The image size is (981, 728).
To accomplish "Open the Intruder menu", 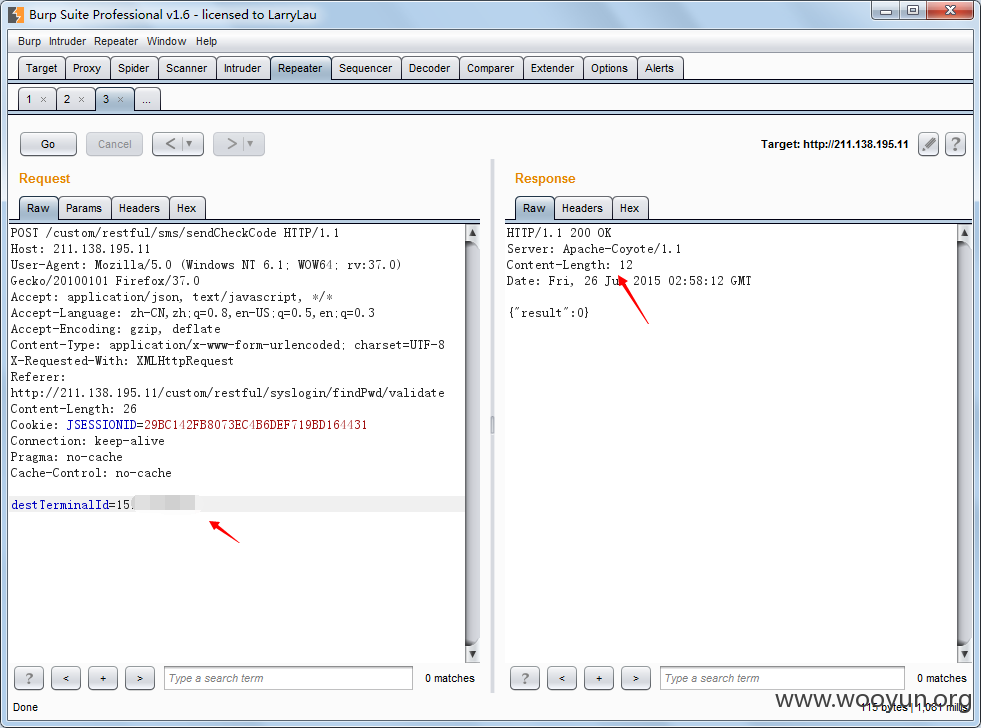I will (x=68, y=41).
